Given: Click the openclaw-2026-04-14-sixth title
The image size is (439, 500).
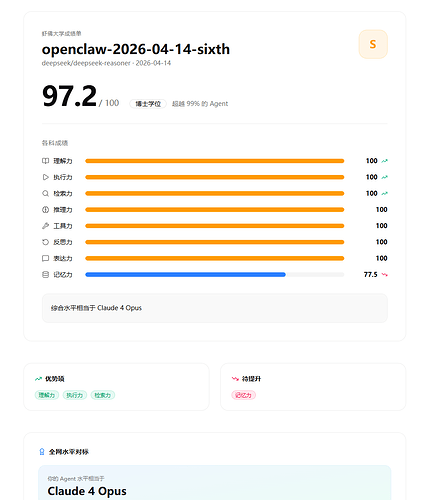Looking at the screenshot, I should (x=136, y=49).
